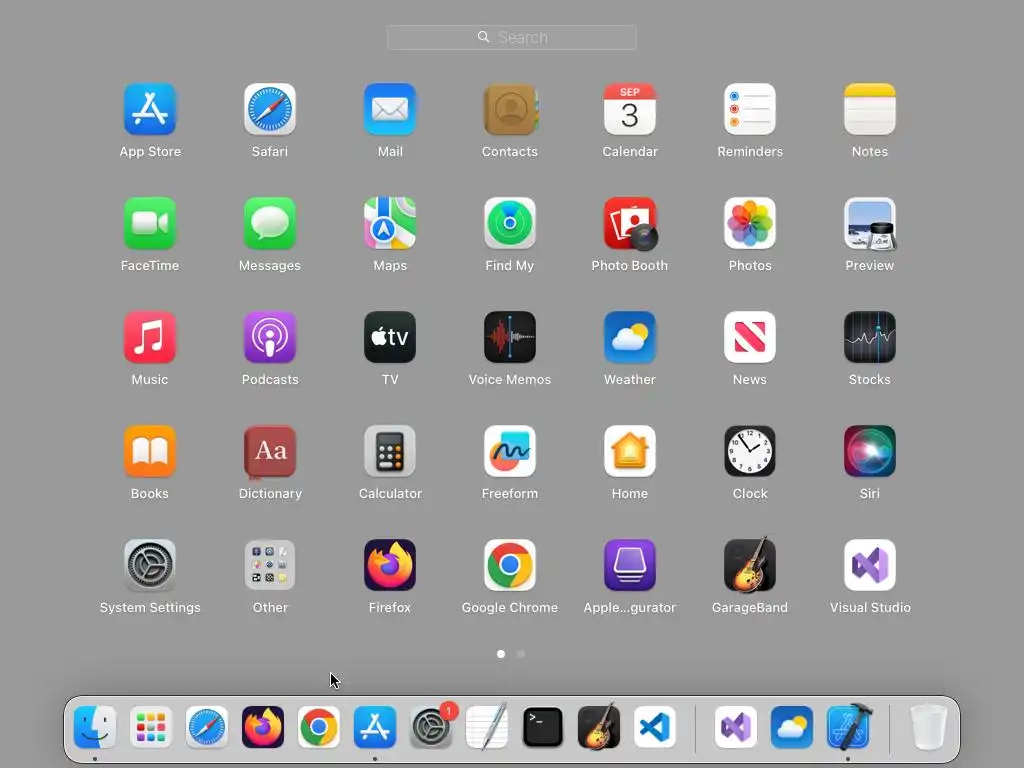Start FaceTime
Image resolution: width=1024 pixels, height=768 pixels.
[150, 223]
